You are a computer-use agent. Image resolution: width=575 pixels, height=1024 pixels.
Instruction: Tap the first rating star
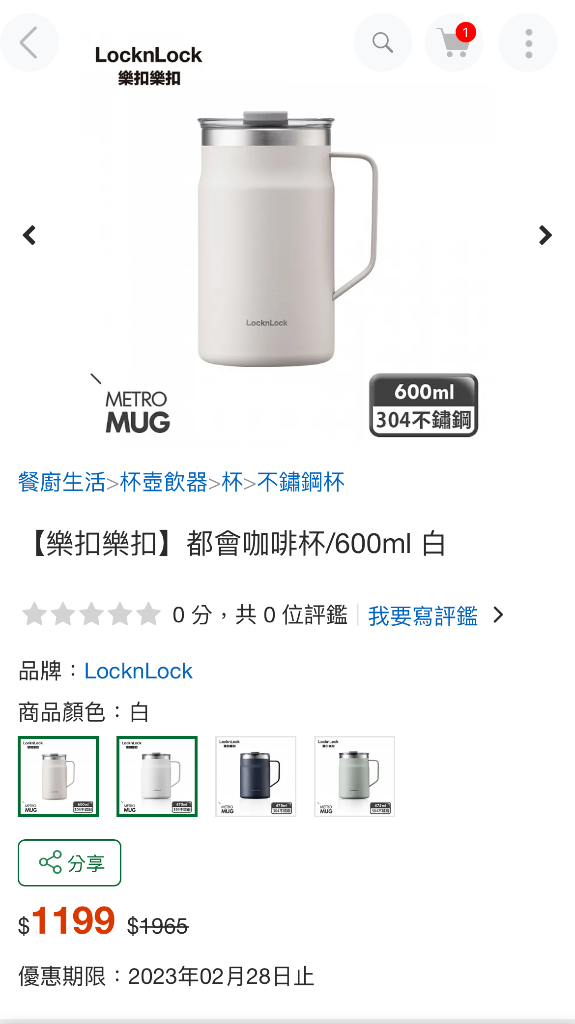[33, 615]
